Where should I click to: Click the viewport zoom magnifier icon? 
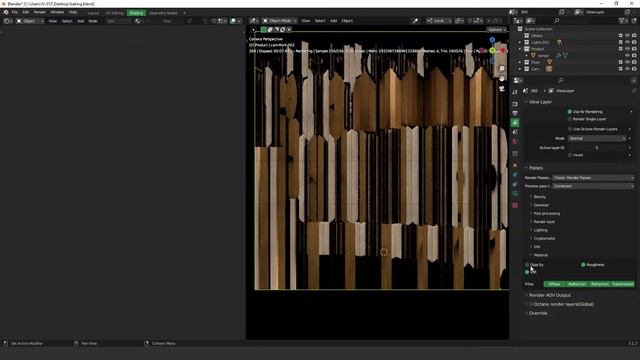pos(502,69)
